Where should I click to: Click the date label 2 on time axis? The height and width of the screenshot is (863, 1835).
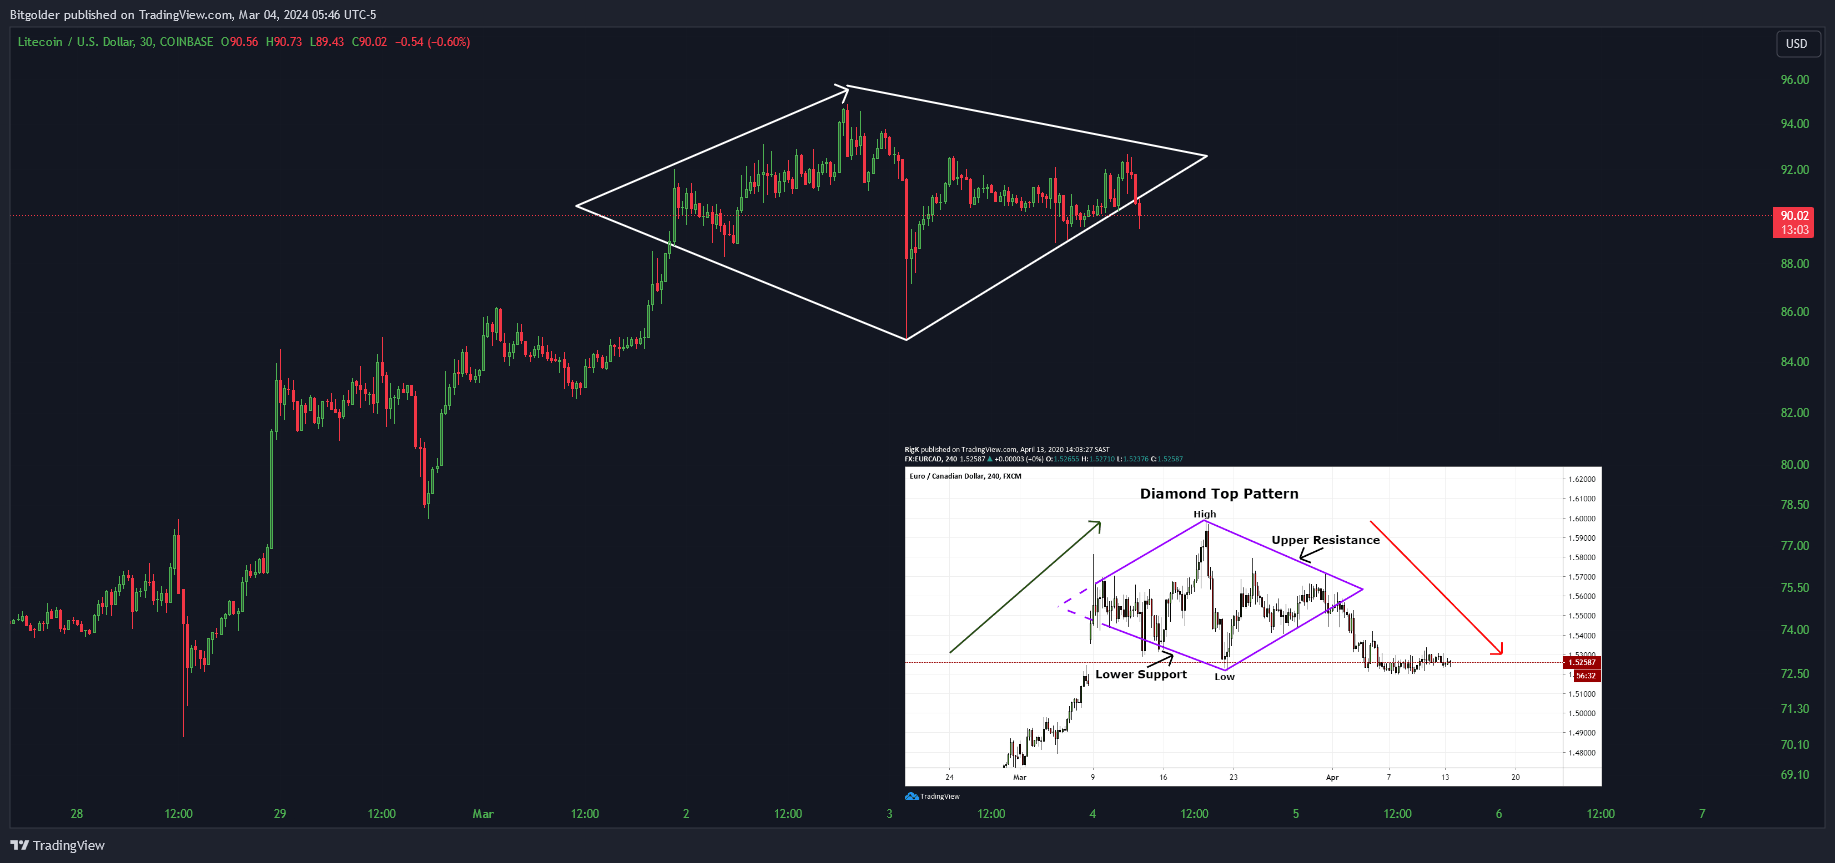686,814
